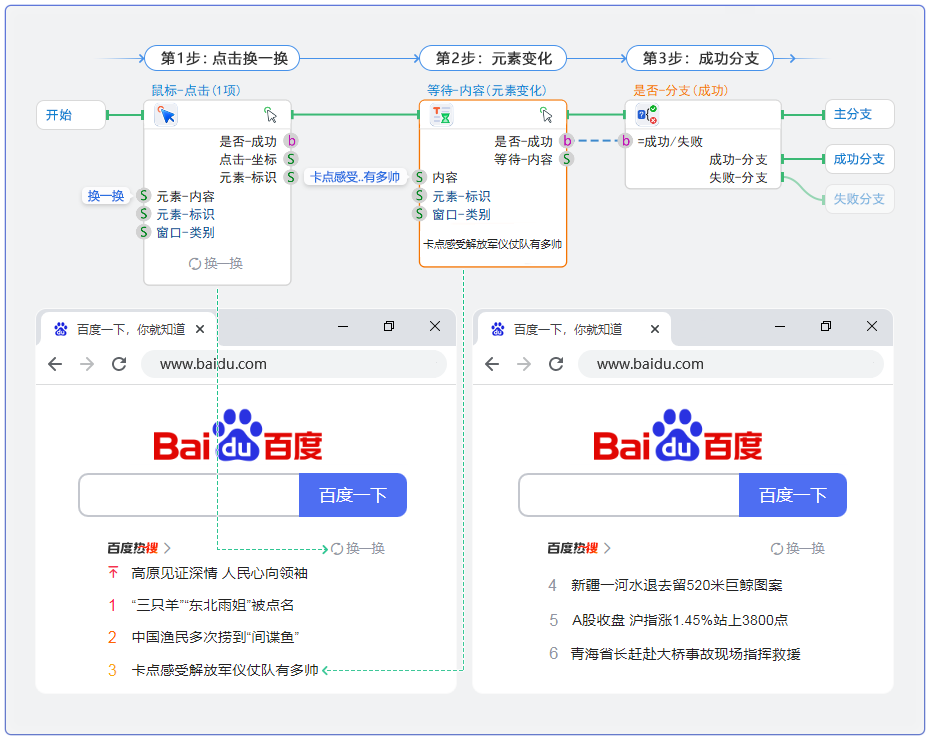Select the 第2步：元素变化 step label

pyautogui.click(x=493, y=59)
